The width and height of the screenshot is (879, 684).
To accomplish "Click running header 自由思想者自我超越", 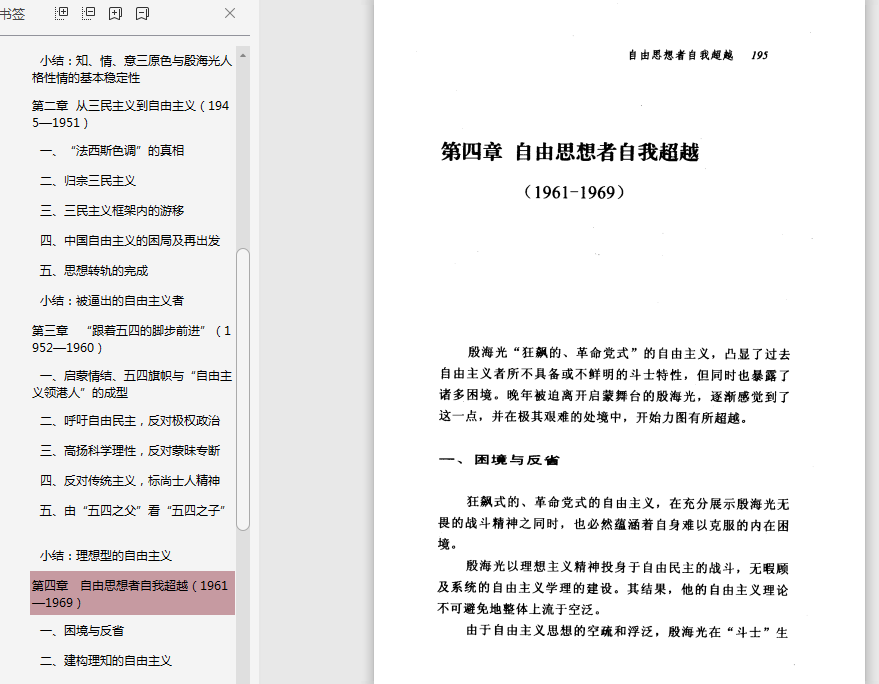I will click(x=680, y=55).
